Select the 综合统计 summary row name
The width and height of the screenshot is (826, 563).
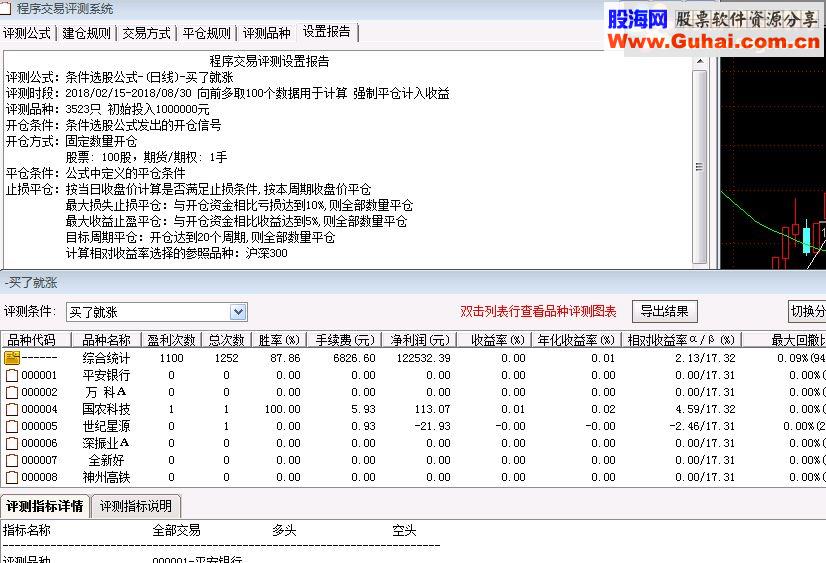pyautogui.click(x=106, y=358)
